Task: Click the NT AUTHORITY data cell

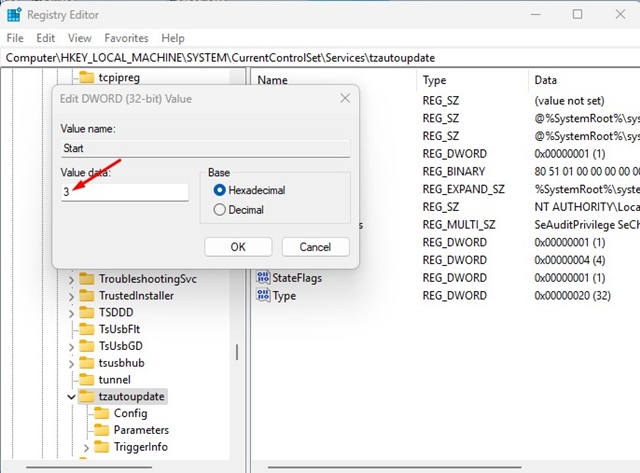Action: click(587, 207)
